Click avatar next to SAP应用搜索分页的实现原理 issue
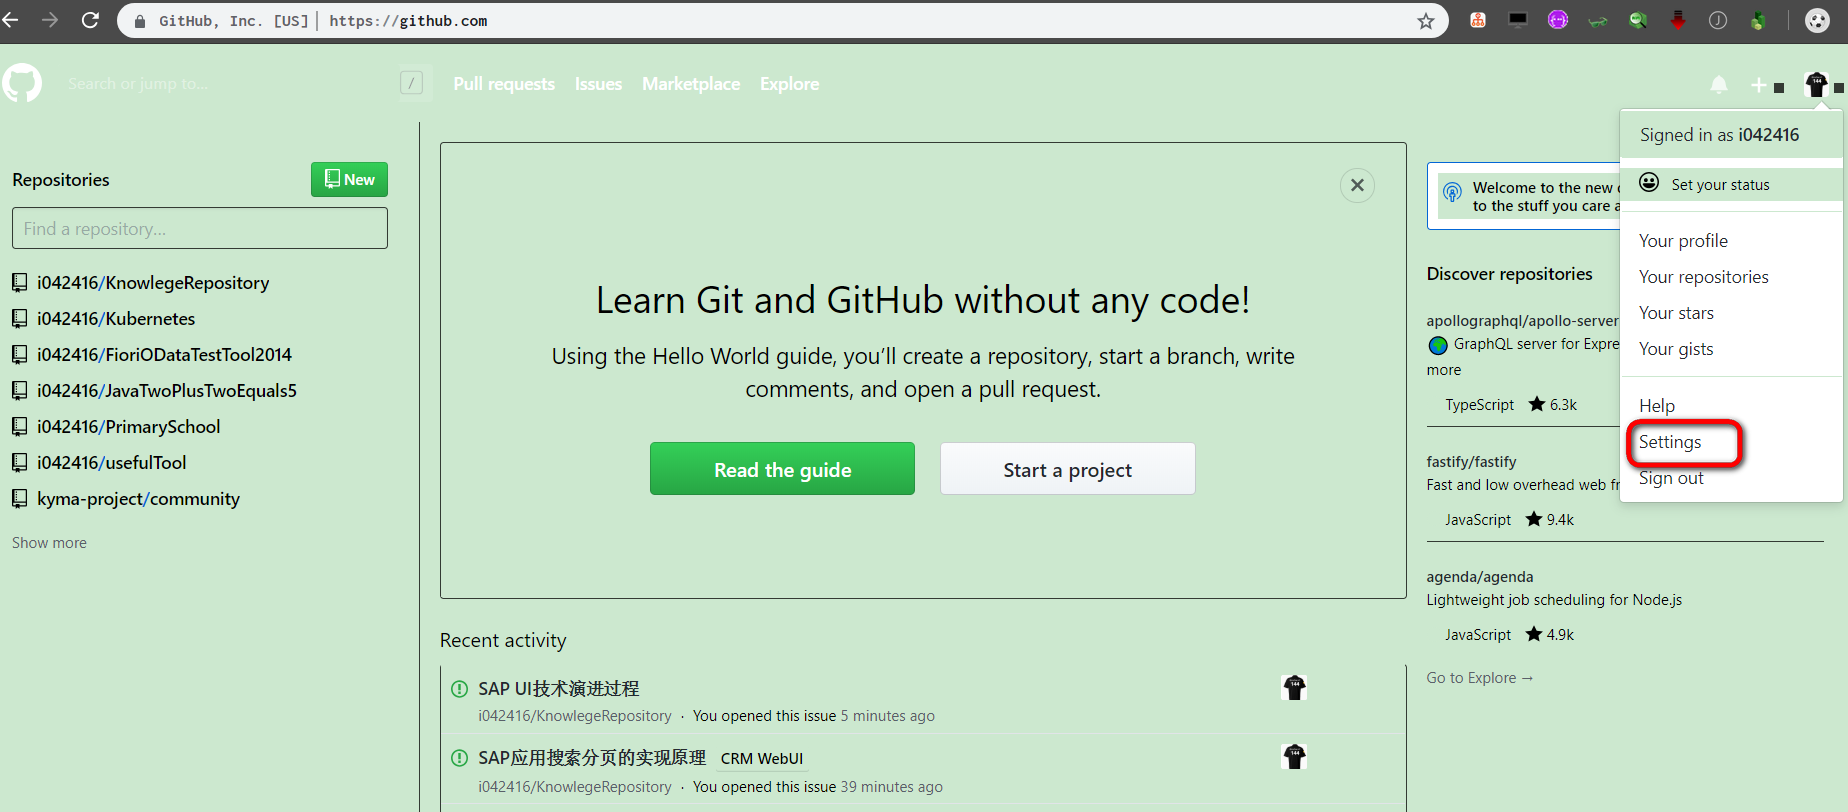1848x812 pixels. (1294, 757)
